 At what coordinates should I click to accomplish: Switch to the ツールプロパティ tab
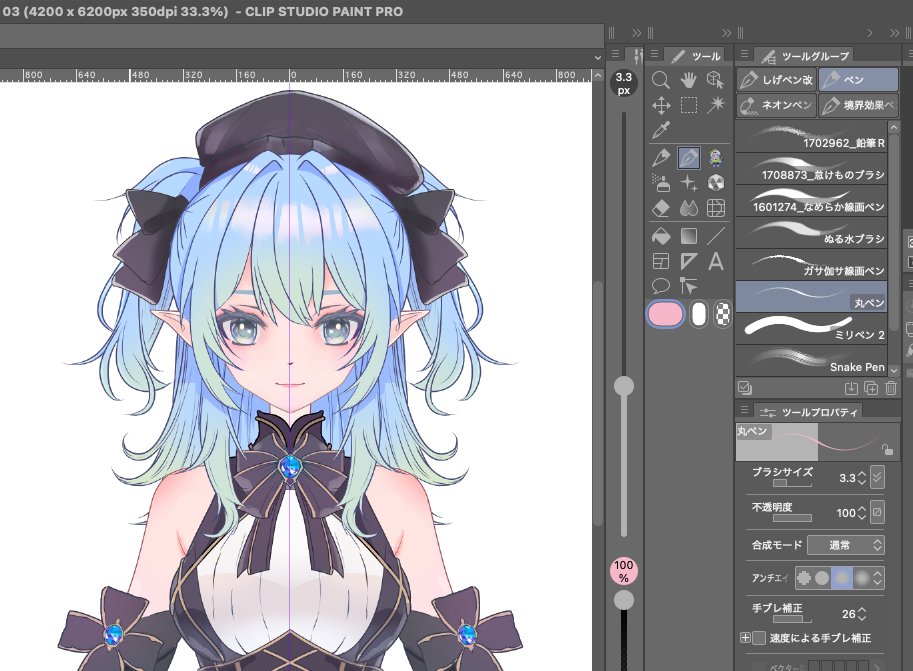[x=809, y=412]
